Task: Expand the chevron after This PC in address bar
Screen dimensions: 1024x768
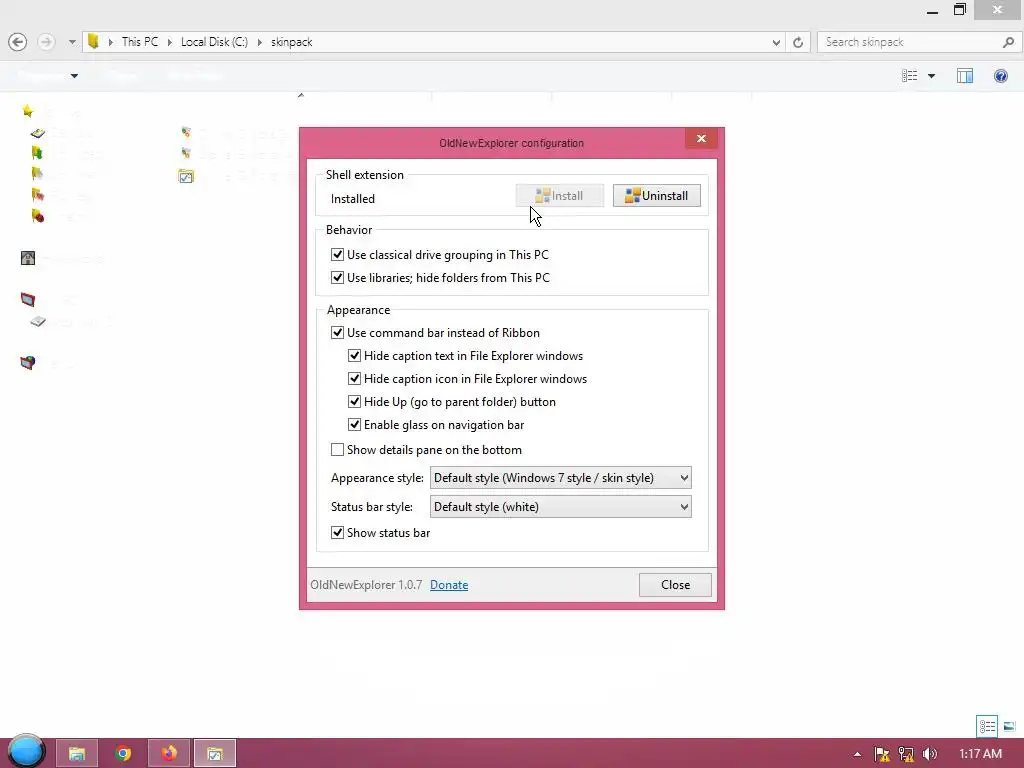Action: tap(169, 42)
